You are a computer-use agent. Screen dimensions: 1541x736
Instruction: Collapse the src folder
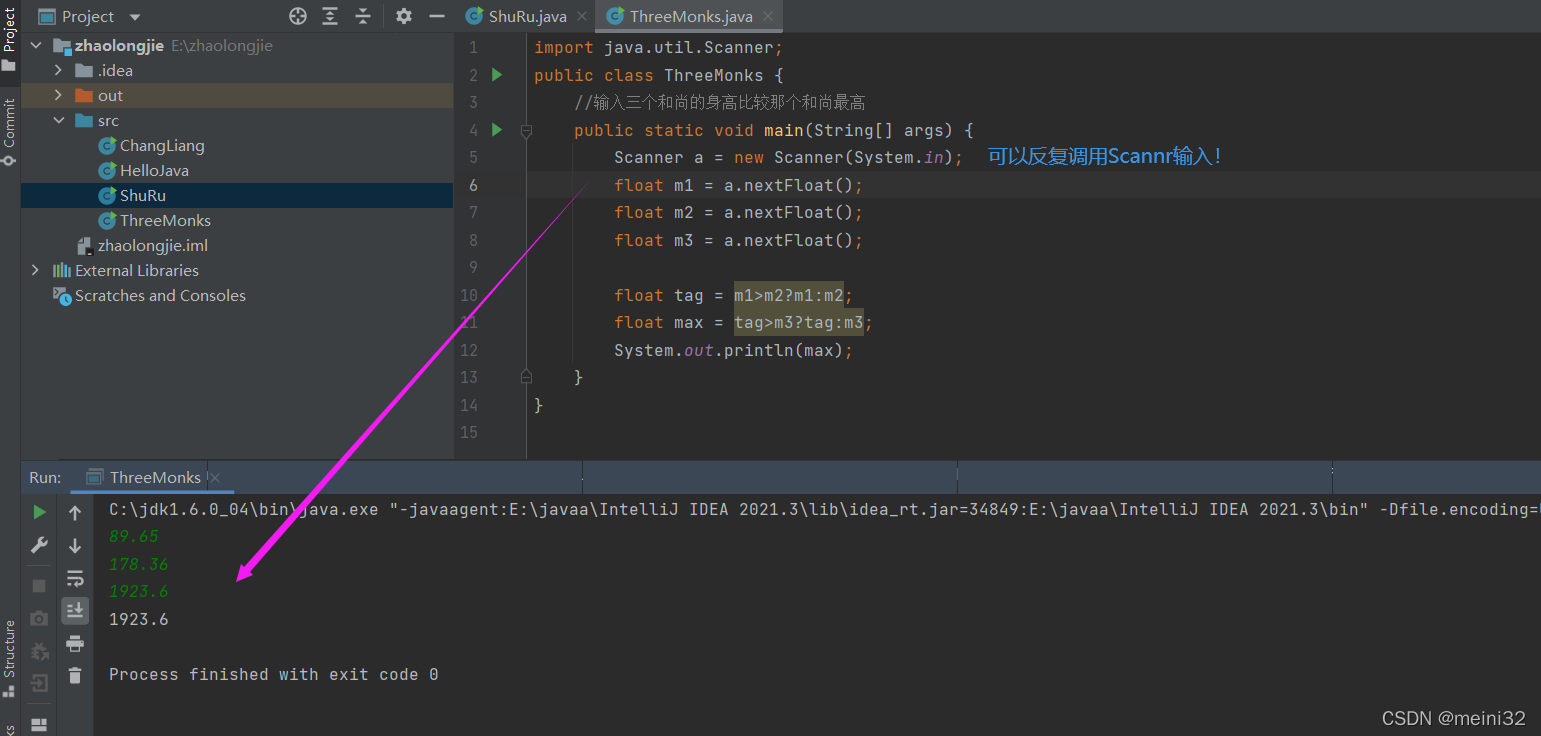58,121
